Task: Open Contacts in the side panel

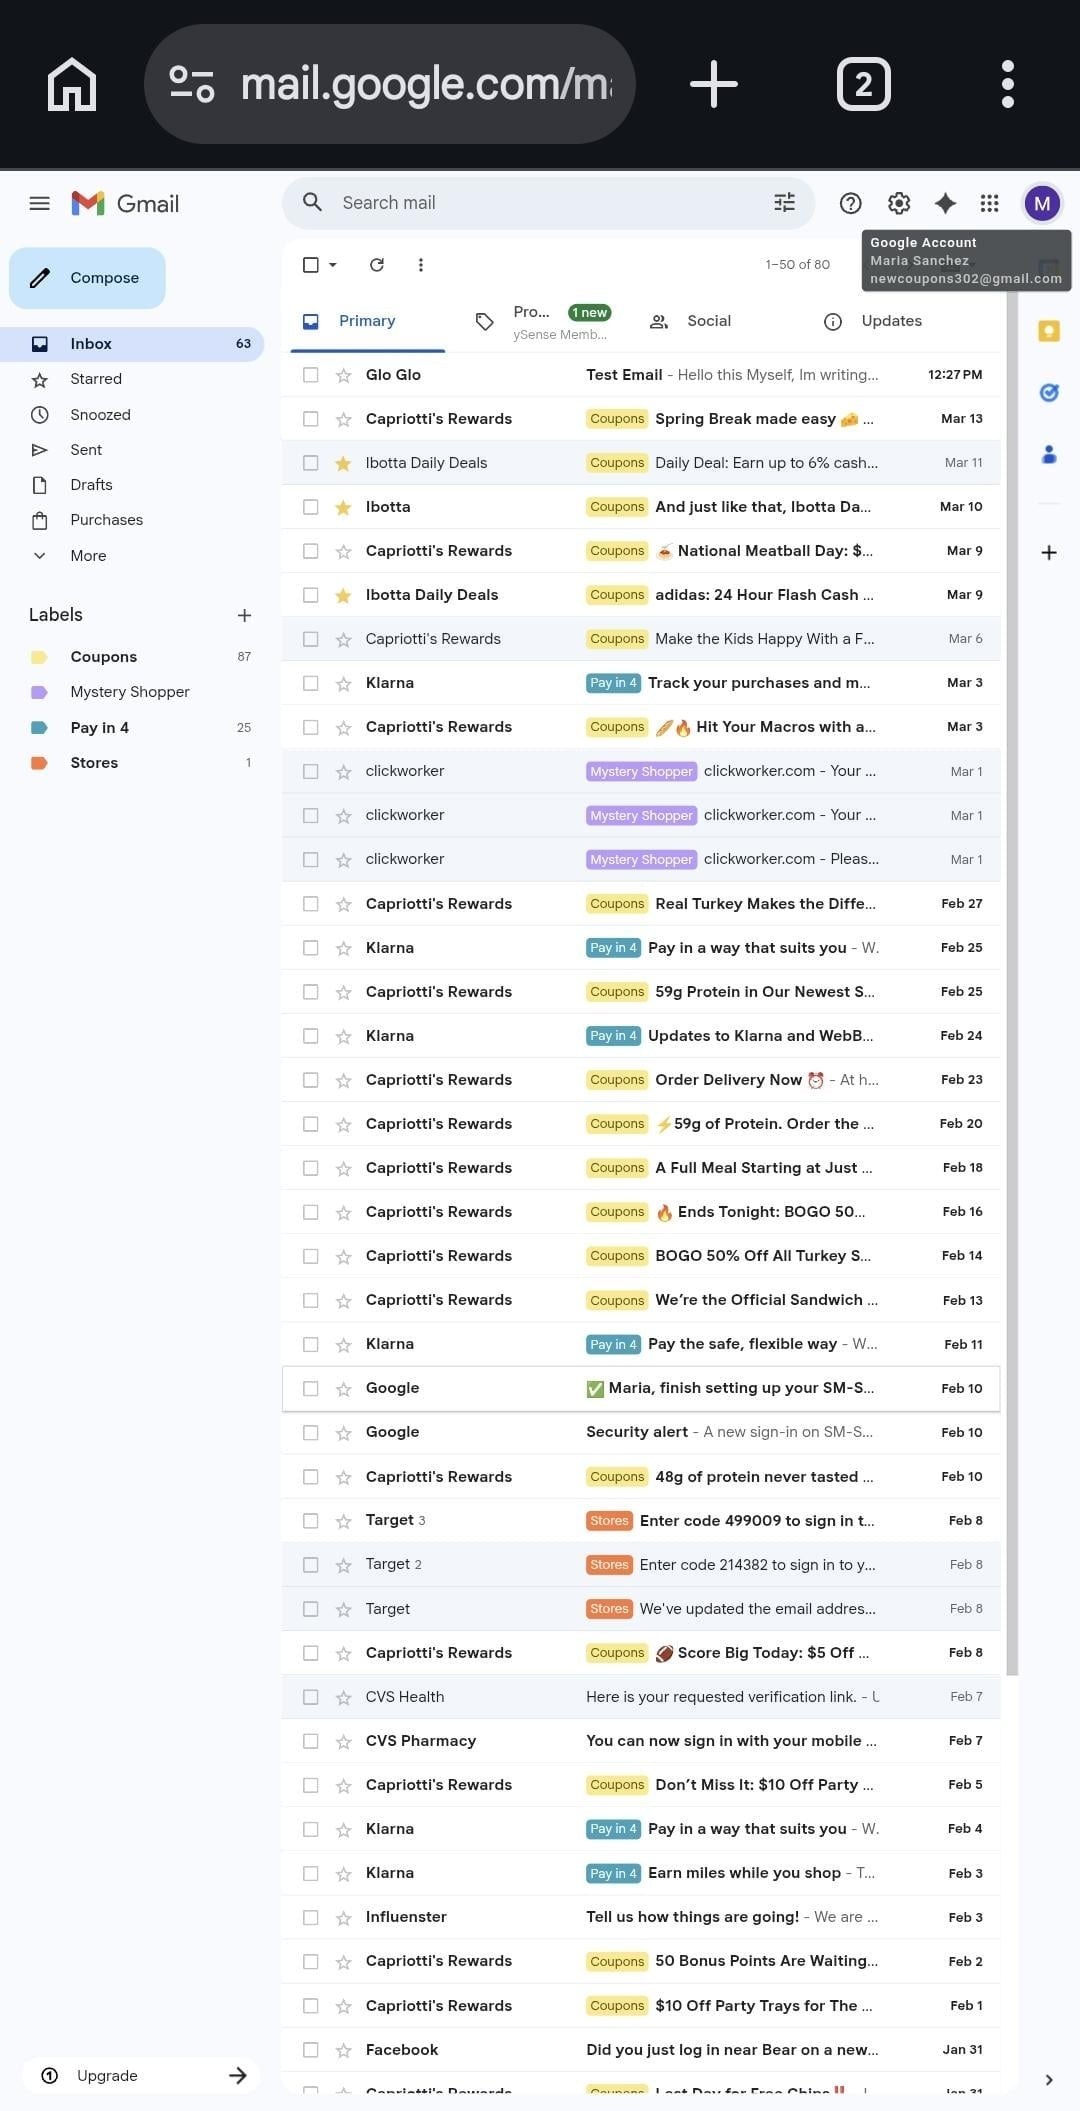Action: tap(1049, 455)
